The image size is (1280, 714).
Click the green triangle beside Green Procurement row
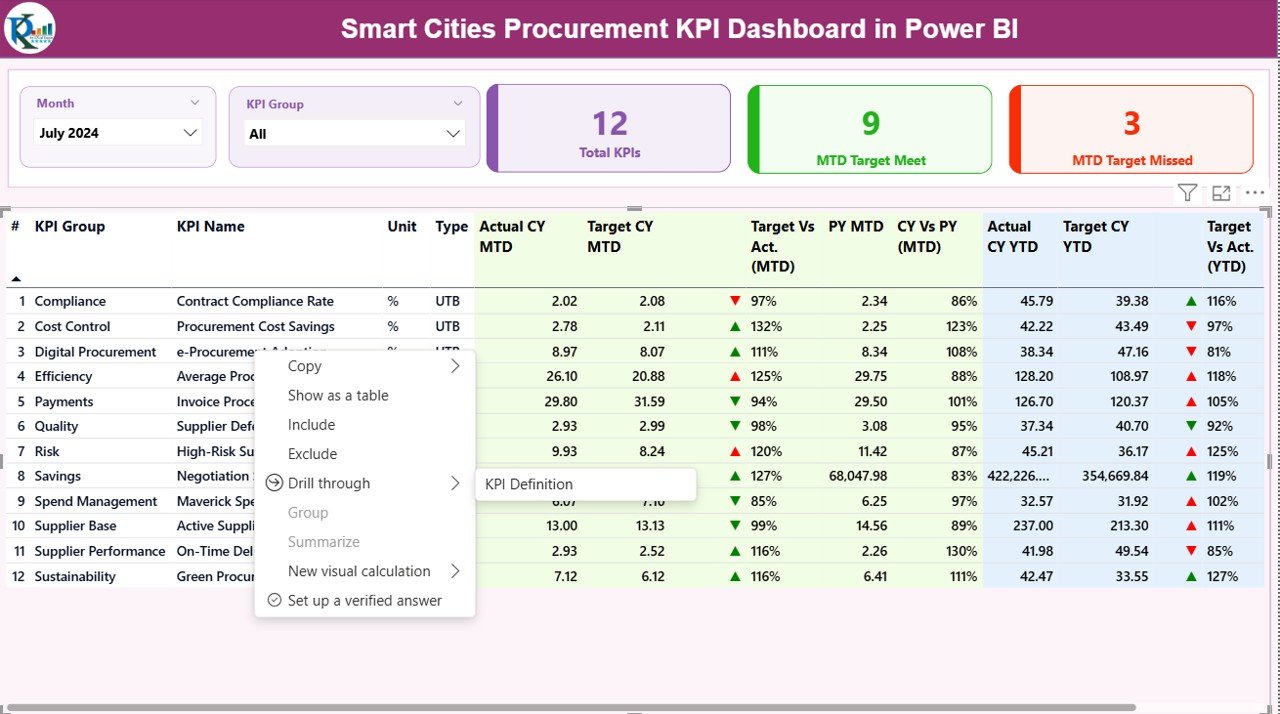pos(735,576)
